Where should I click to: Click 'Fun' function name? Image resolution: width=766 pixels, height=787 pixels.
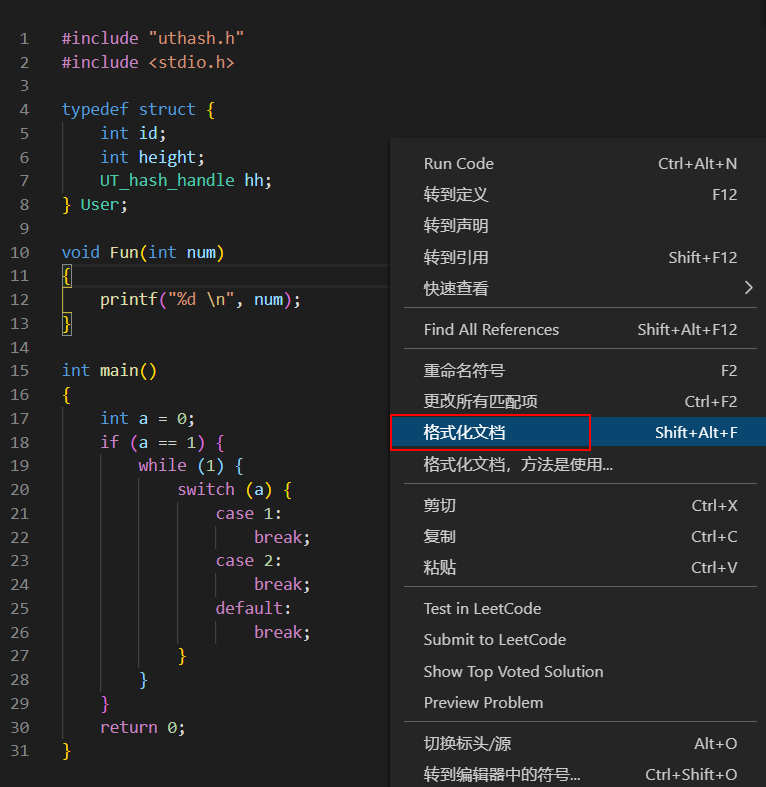pos(124,252)
